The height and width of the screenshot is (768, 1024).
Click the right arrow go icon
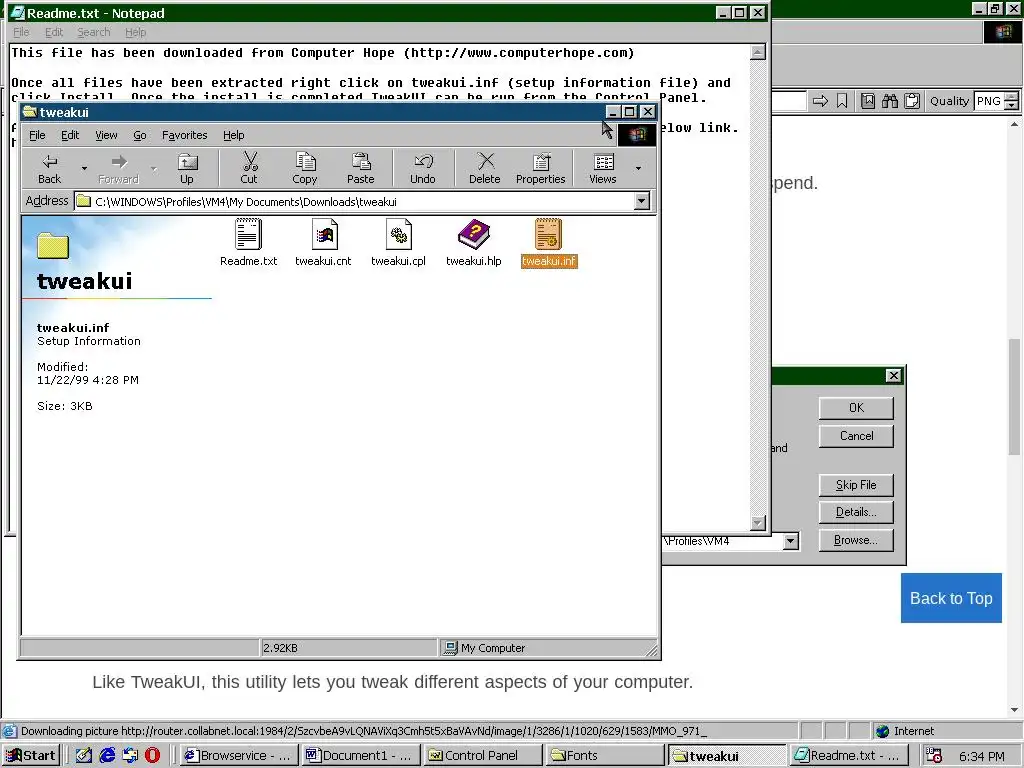[820, 101]
